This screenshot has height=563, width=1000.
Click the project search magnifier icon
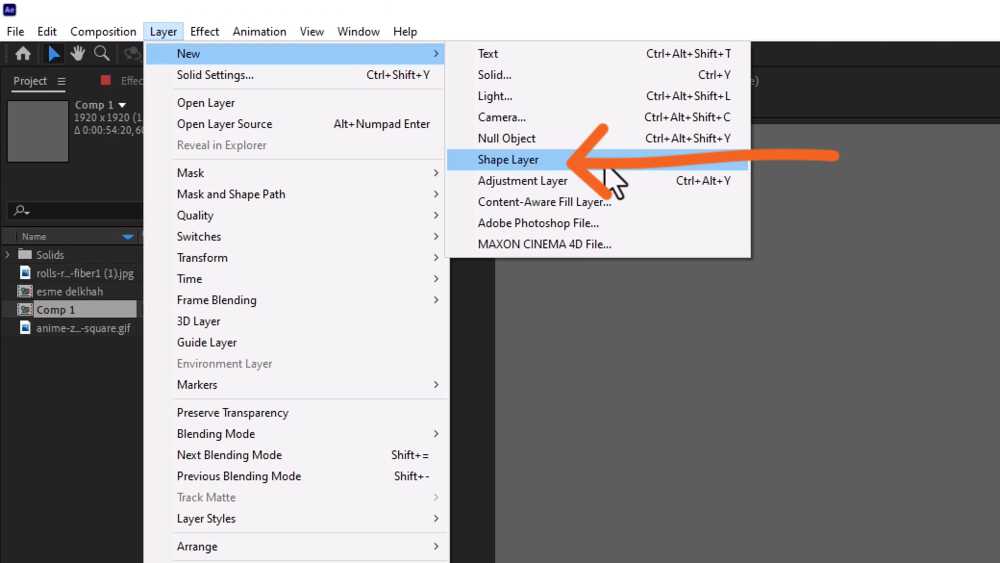tap(21, 210)
